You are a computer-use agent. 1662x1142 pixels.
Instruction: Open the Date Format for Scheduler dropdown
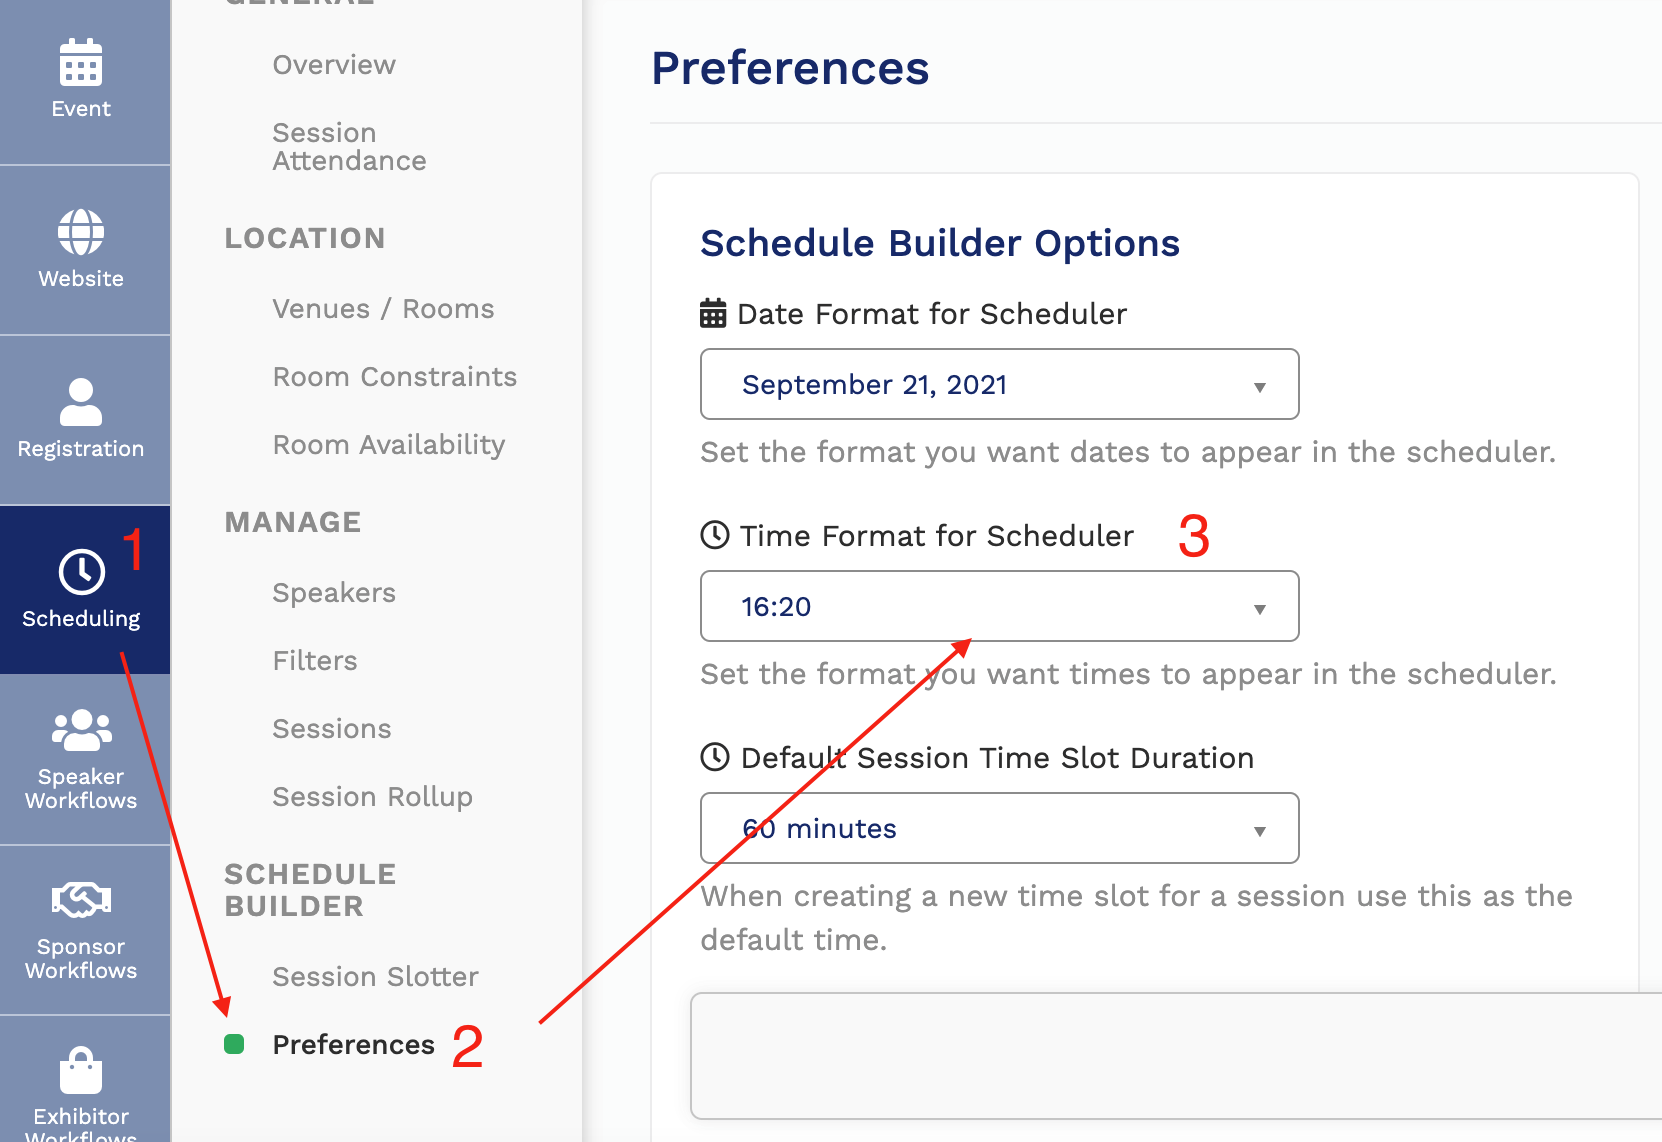coord(998,384)
